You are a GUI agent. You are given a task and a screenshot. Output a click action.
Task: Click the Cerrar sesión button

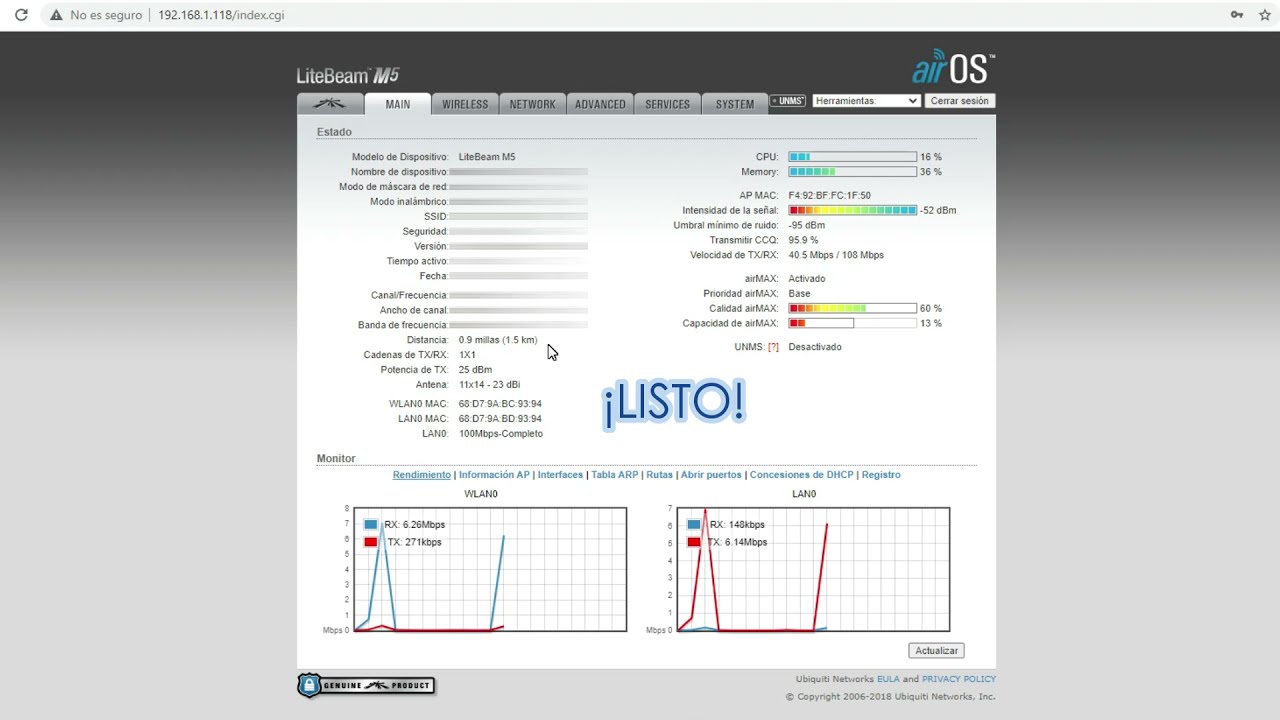[959, 101]
